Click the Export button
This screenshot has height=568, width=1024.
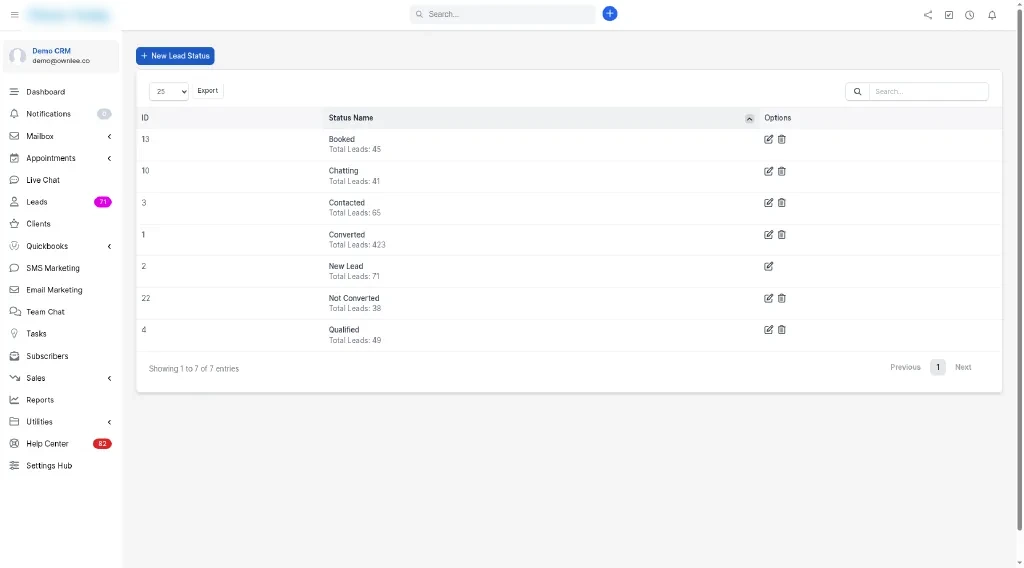coord(208,91)
